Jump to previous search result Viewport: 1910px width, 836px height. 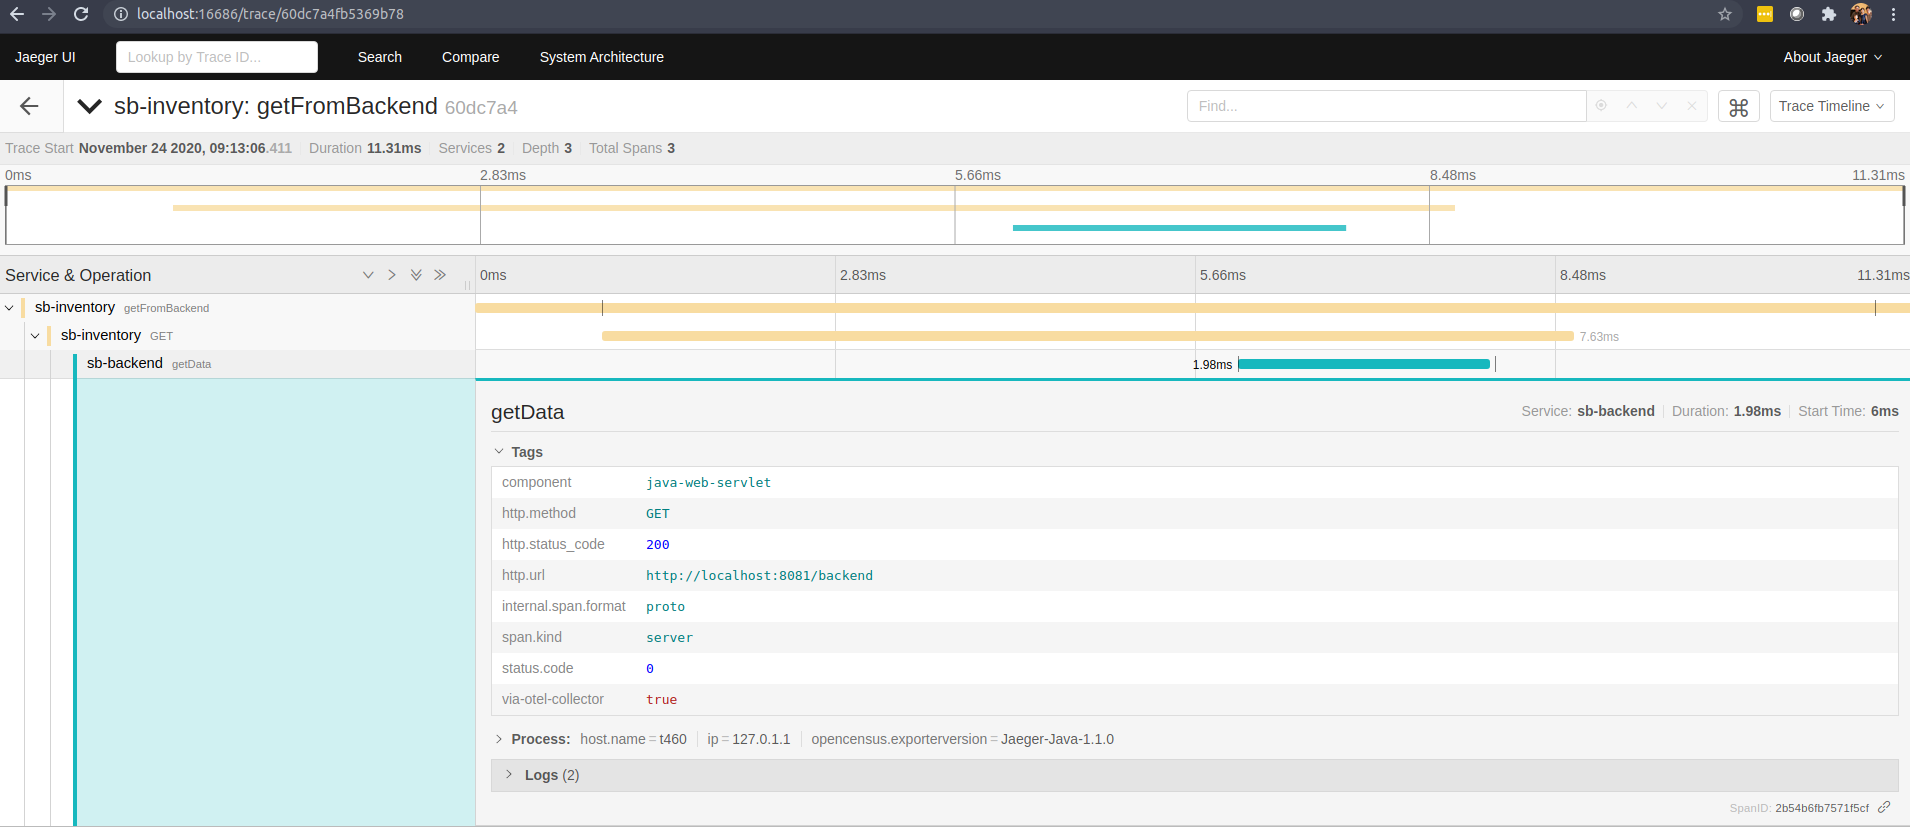[1631, 106]
